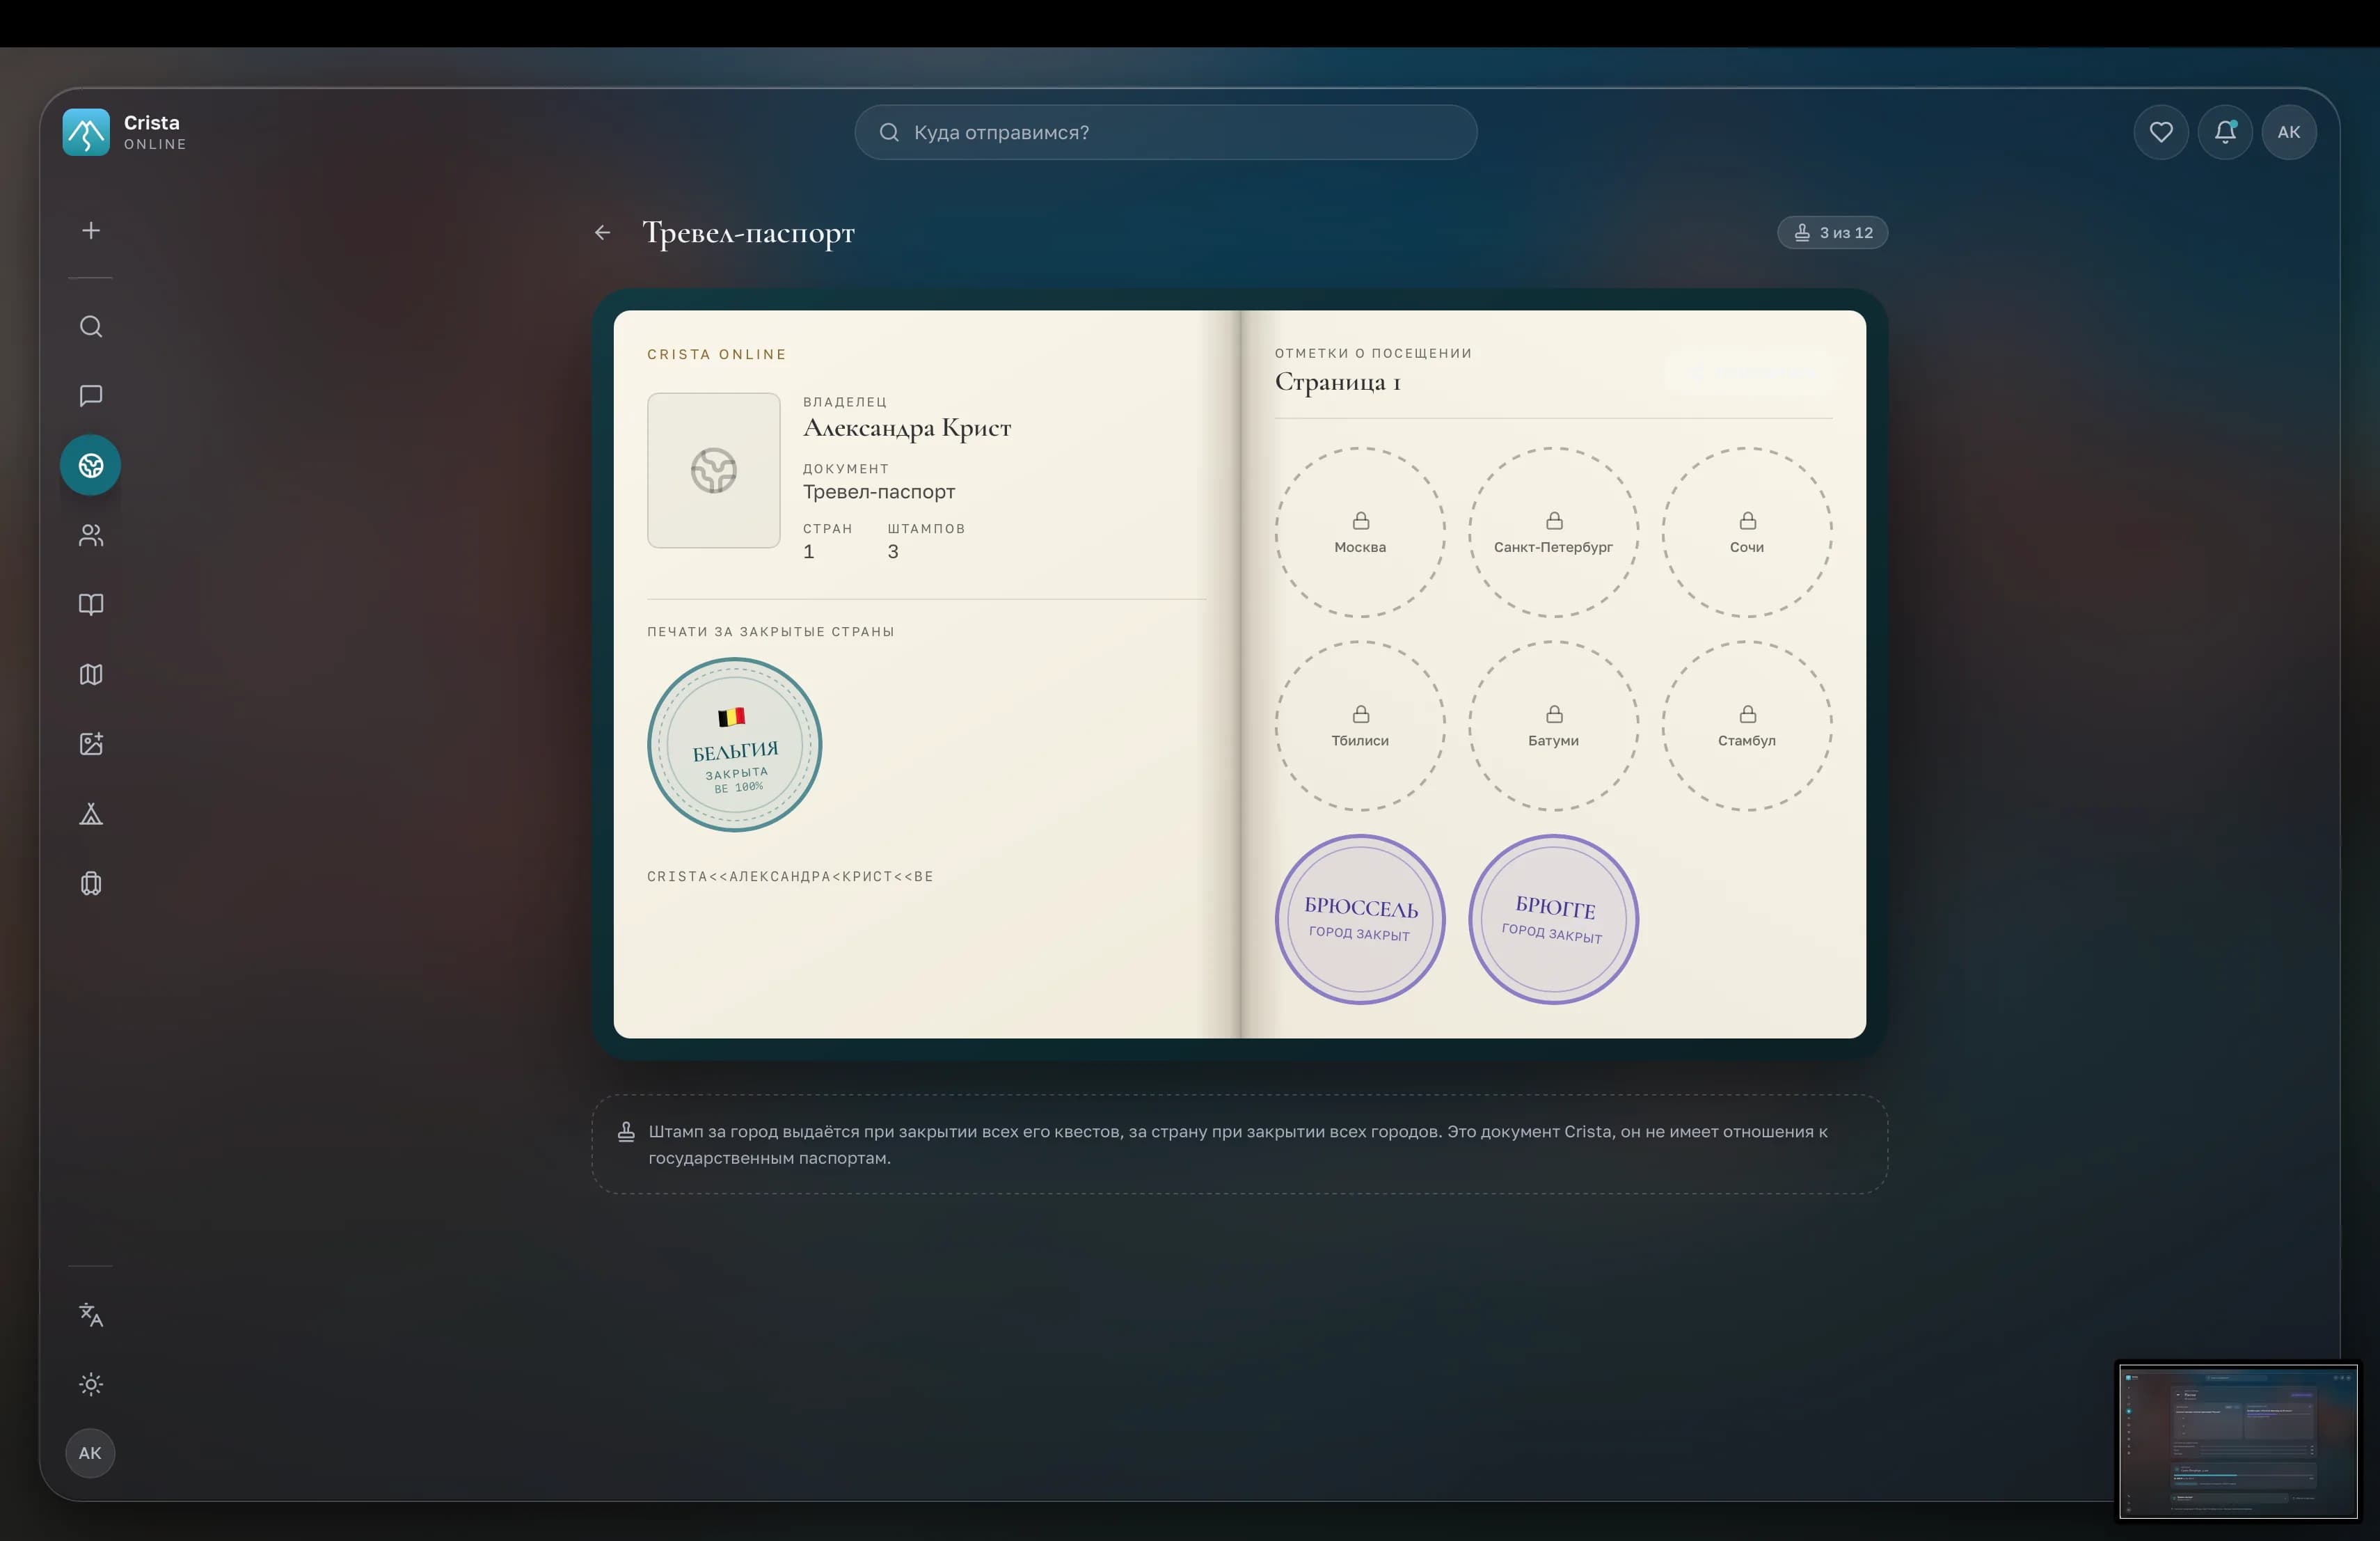Image resolution: width=2380 pixels, height=1541 pixels.
Task: Click the locked Стамбул stamp slot
Action: click(x=1747, y=726)
